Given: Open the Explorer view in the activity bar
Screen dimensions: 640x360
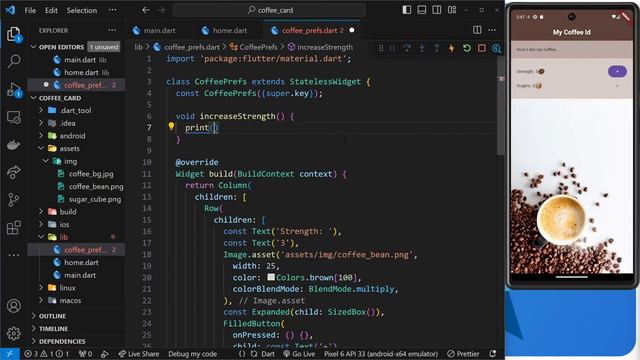Looking at the screenshot, I should (x=14, y=34).
